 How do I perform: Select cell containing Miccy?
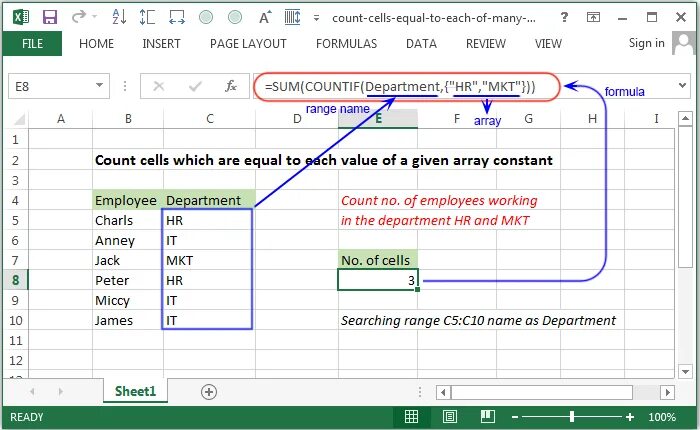click(x=128, y=301)
